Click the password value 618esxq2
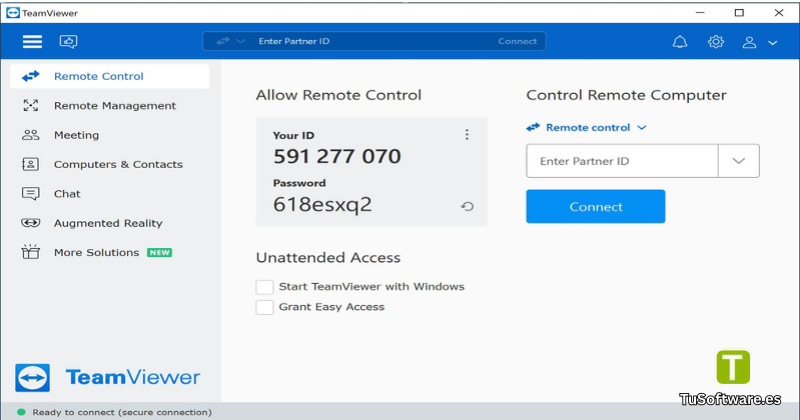Screen dimensions: 800x420 click(322, 205)
